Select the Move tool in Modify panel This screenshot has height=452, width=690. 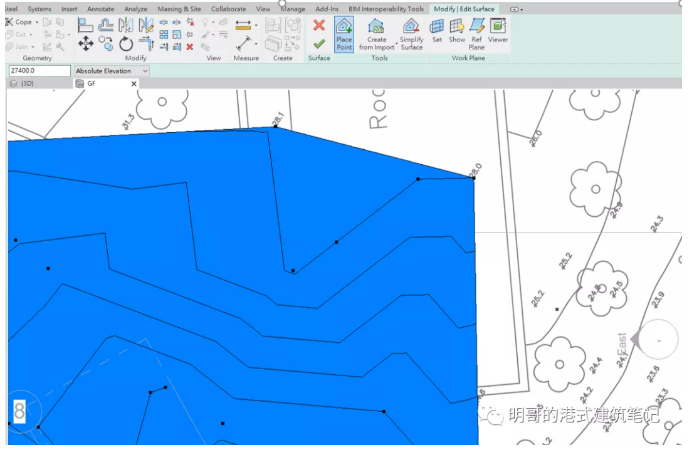click(85, 44)
